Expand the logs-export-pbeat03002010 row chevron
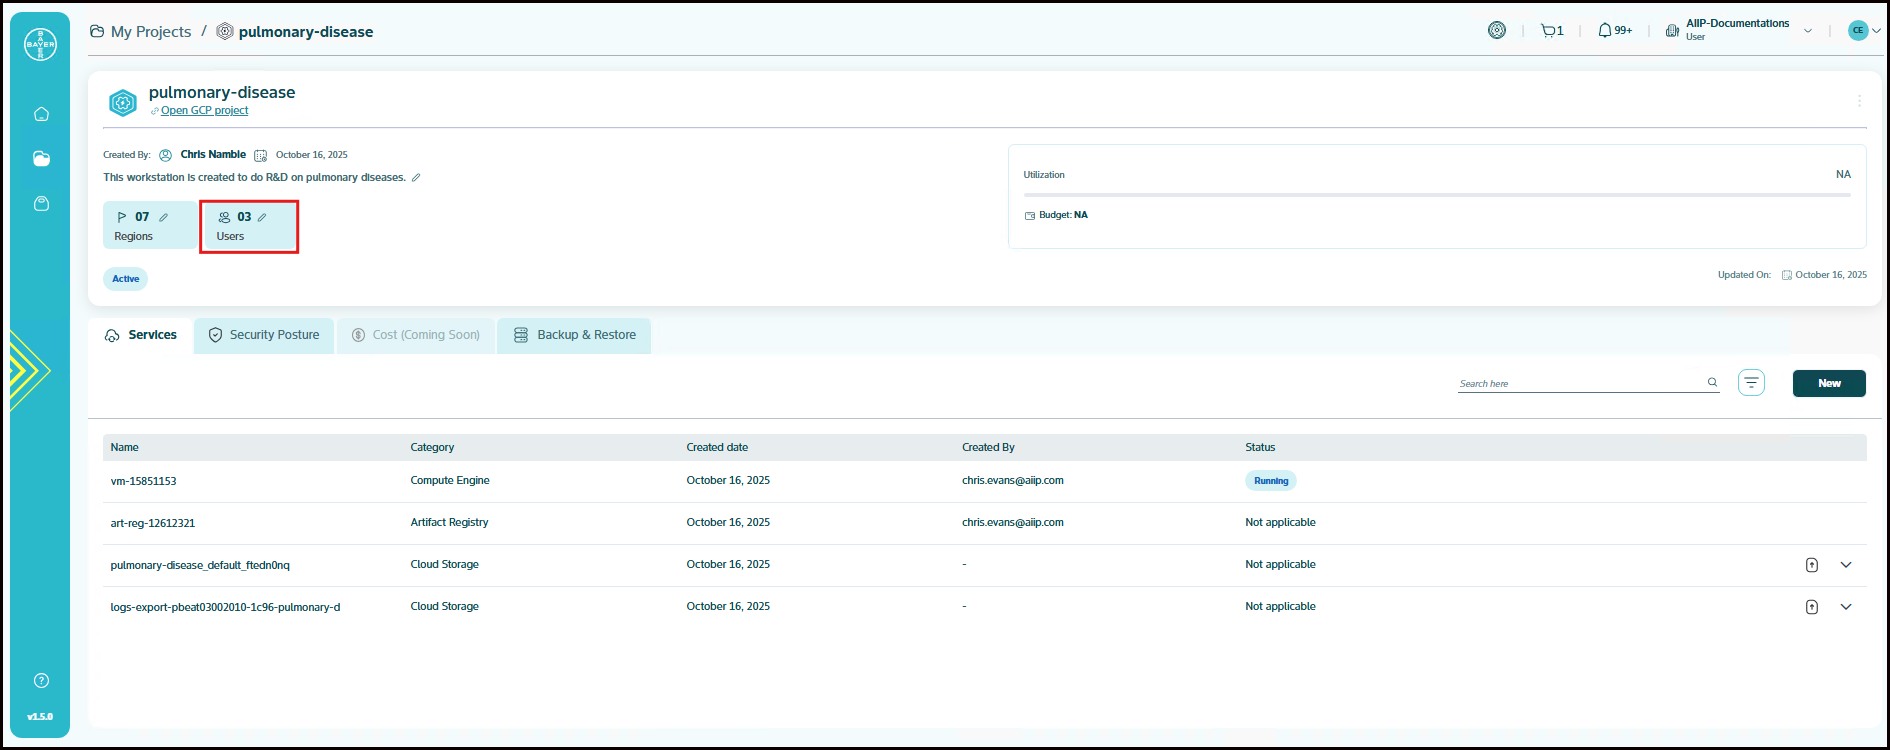This screenshot has height=750, width=1890. [x=1846, y=607]
